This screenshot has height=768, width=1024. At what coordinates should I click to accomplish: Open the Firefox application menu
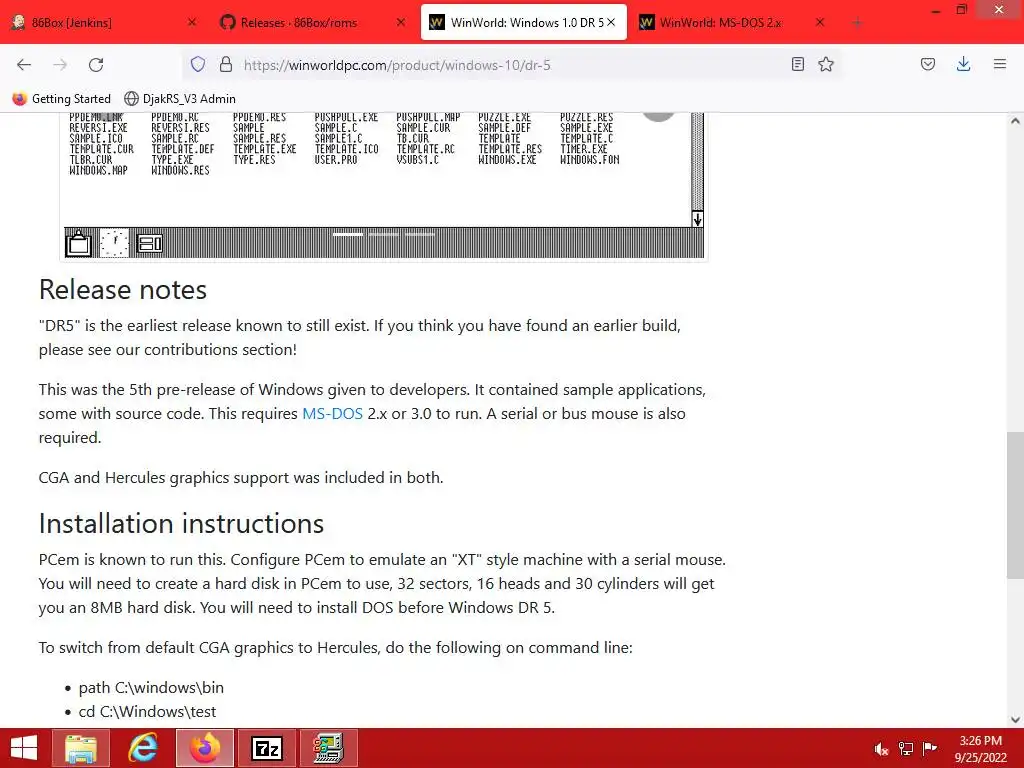tap(1000, 64)
